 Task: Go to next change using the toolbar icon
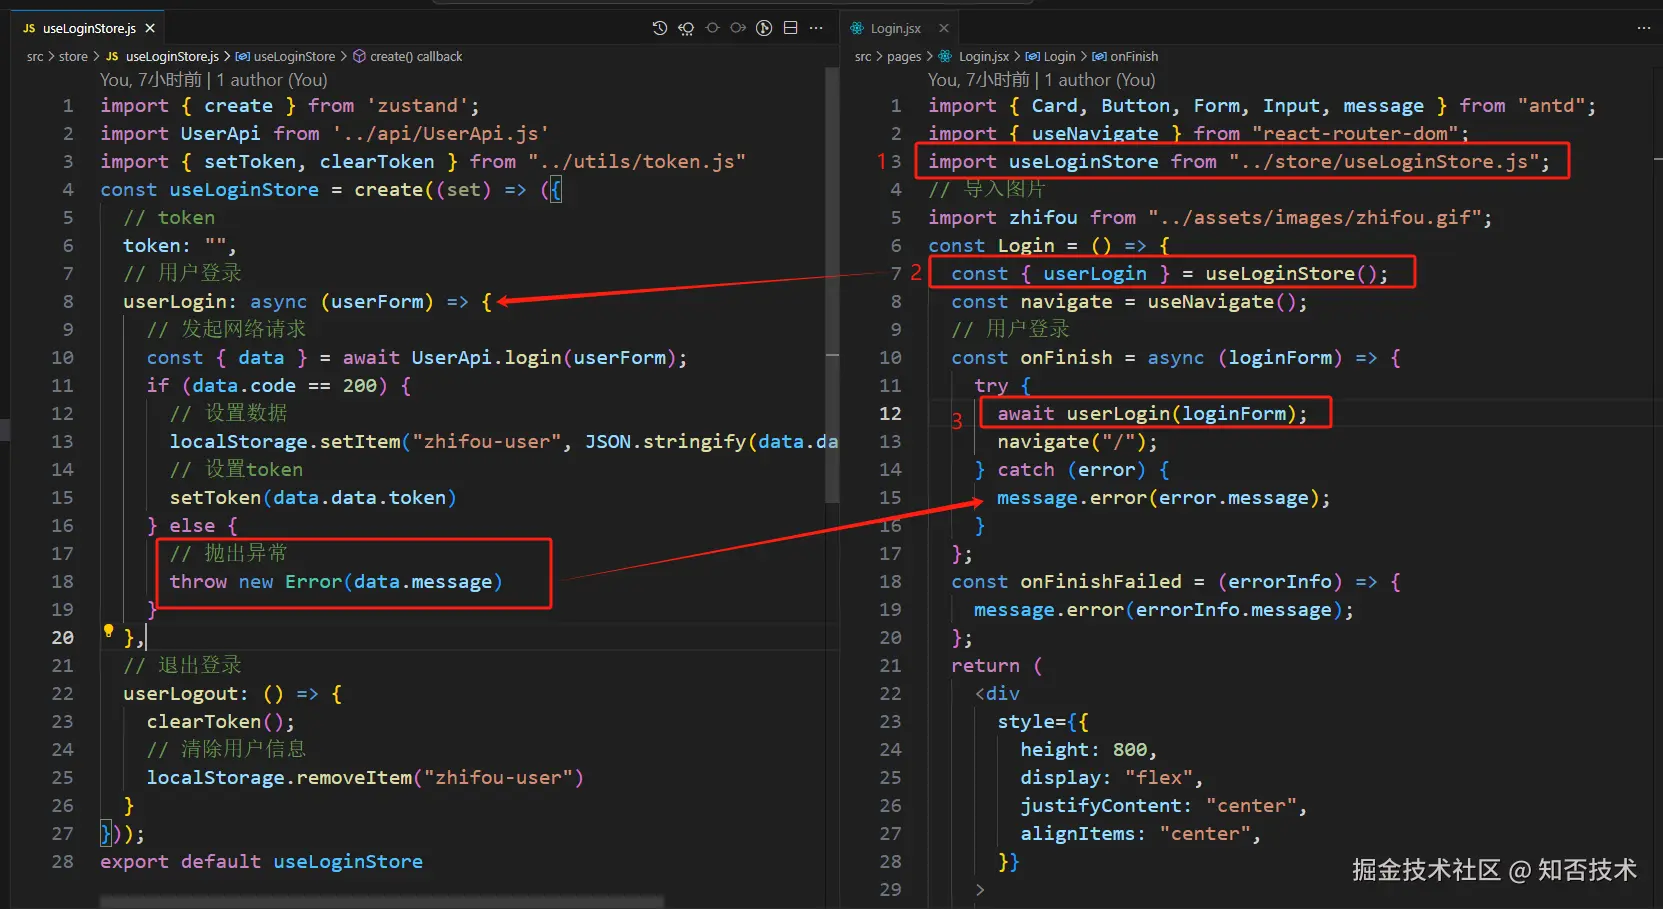point(738,28)
